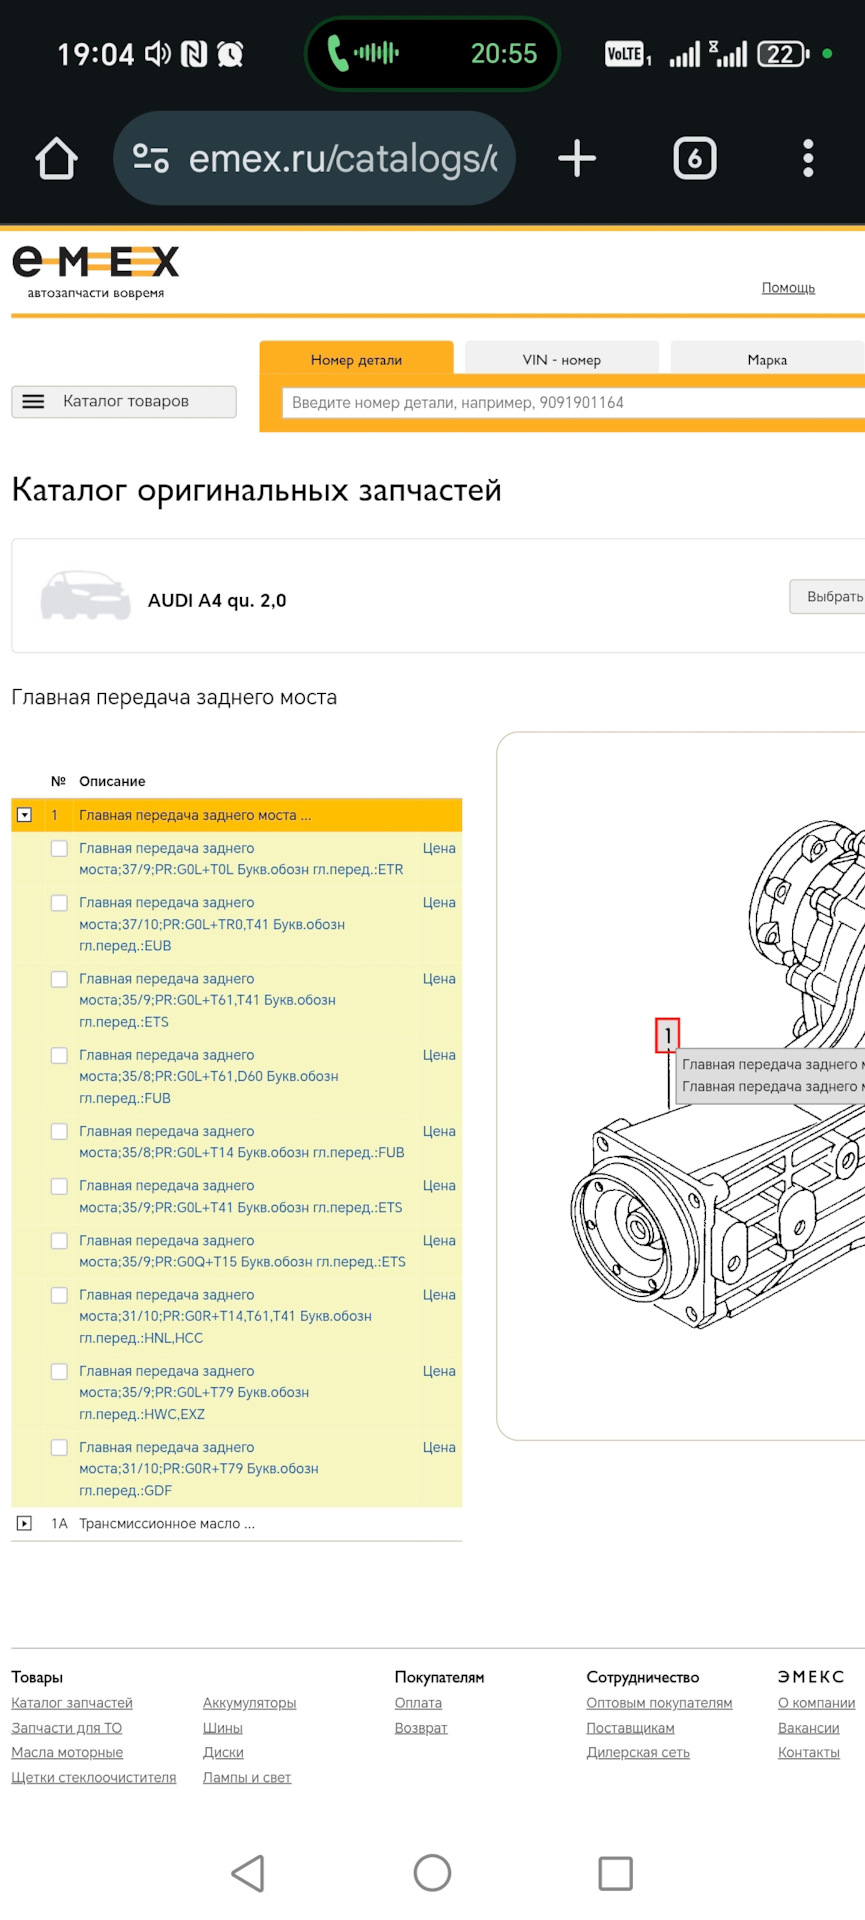Tick checkbox for 35/9 G0L+T61,T41 ETS part
Image resolution: width=865 pixels, height=1920 pixels.
click(x=59, y=979)
